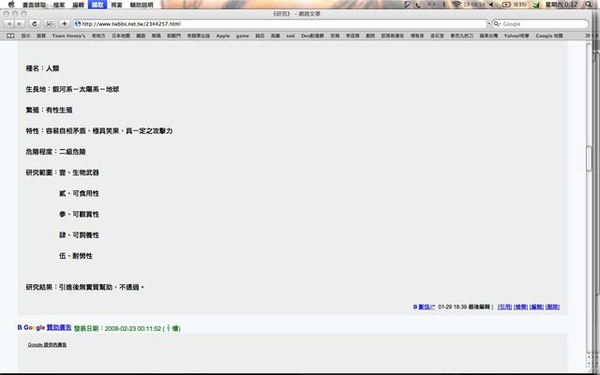Click the text 繁殖:有性生殖
The width and height of the screenshot is (600, 375).
pos(49,110)
